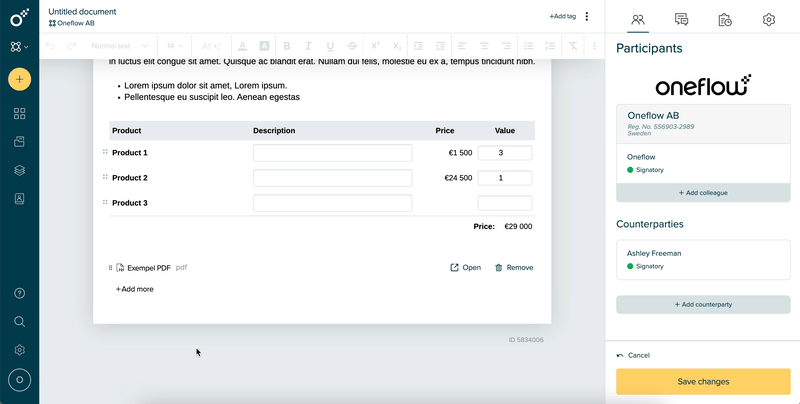Click +Add more attachments

[135, 289]
